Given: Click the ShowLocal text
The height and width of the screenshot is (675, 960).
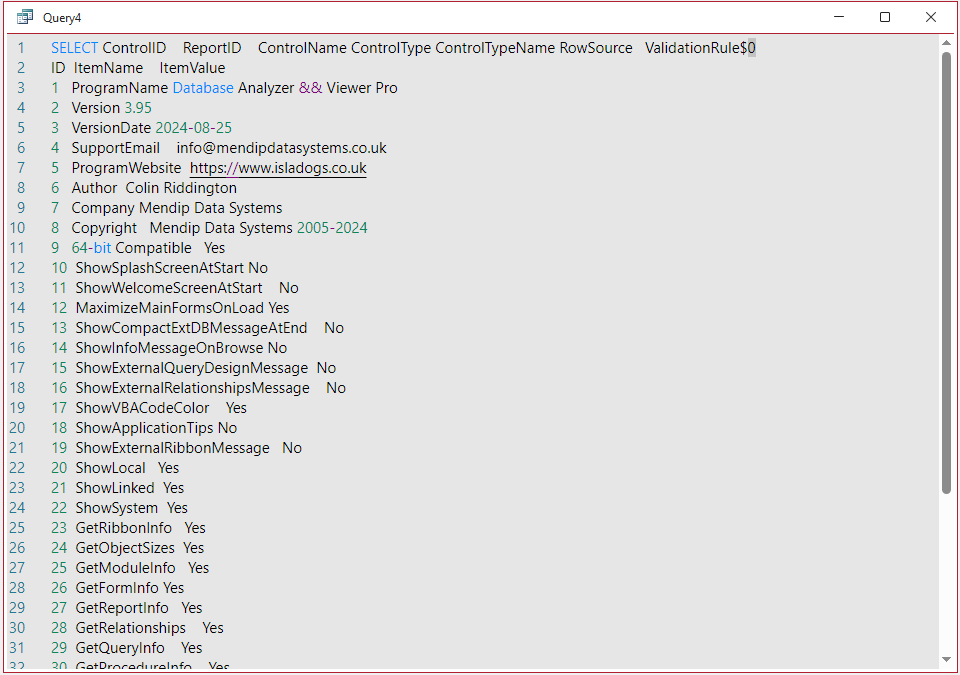Looking at the screenshot, I should tap(110, 468).
